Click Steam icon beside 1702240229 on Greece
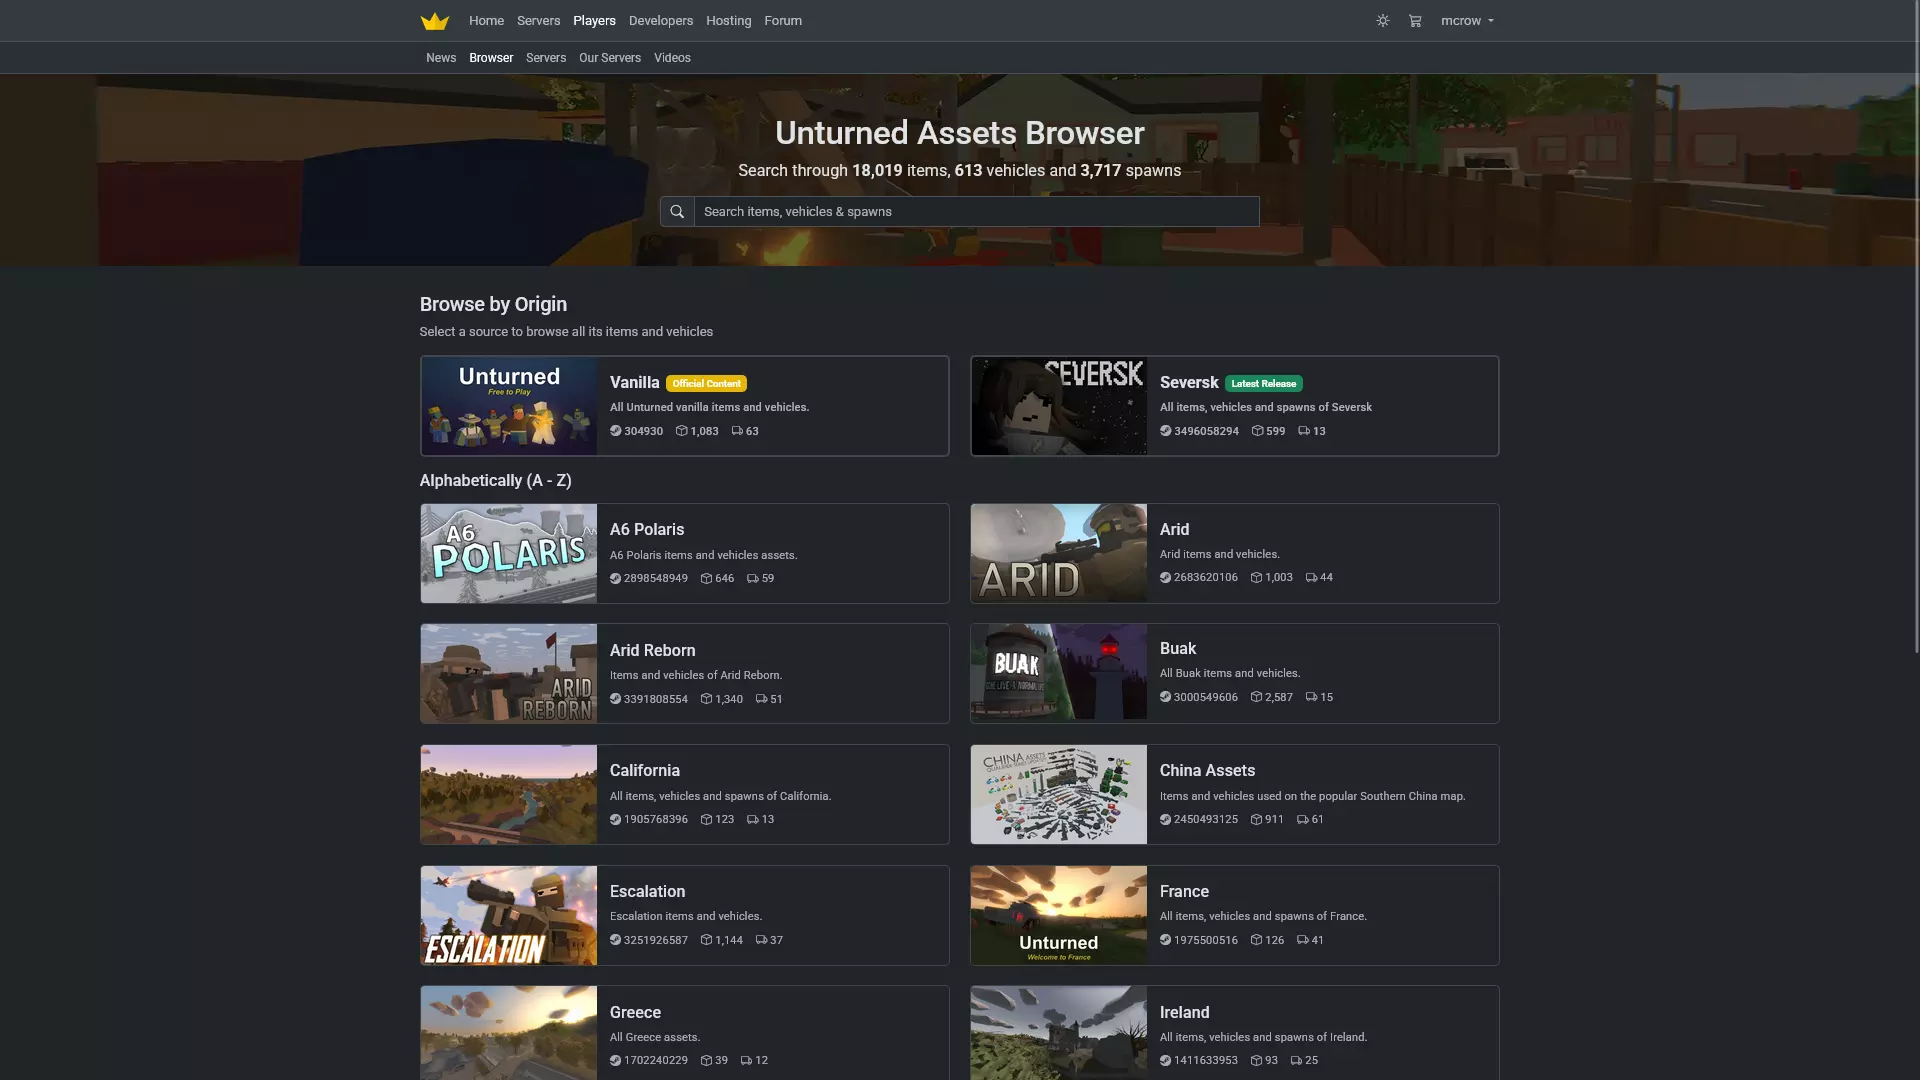1920x1080 pixels. (x=616, y=1061)
